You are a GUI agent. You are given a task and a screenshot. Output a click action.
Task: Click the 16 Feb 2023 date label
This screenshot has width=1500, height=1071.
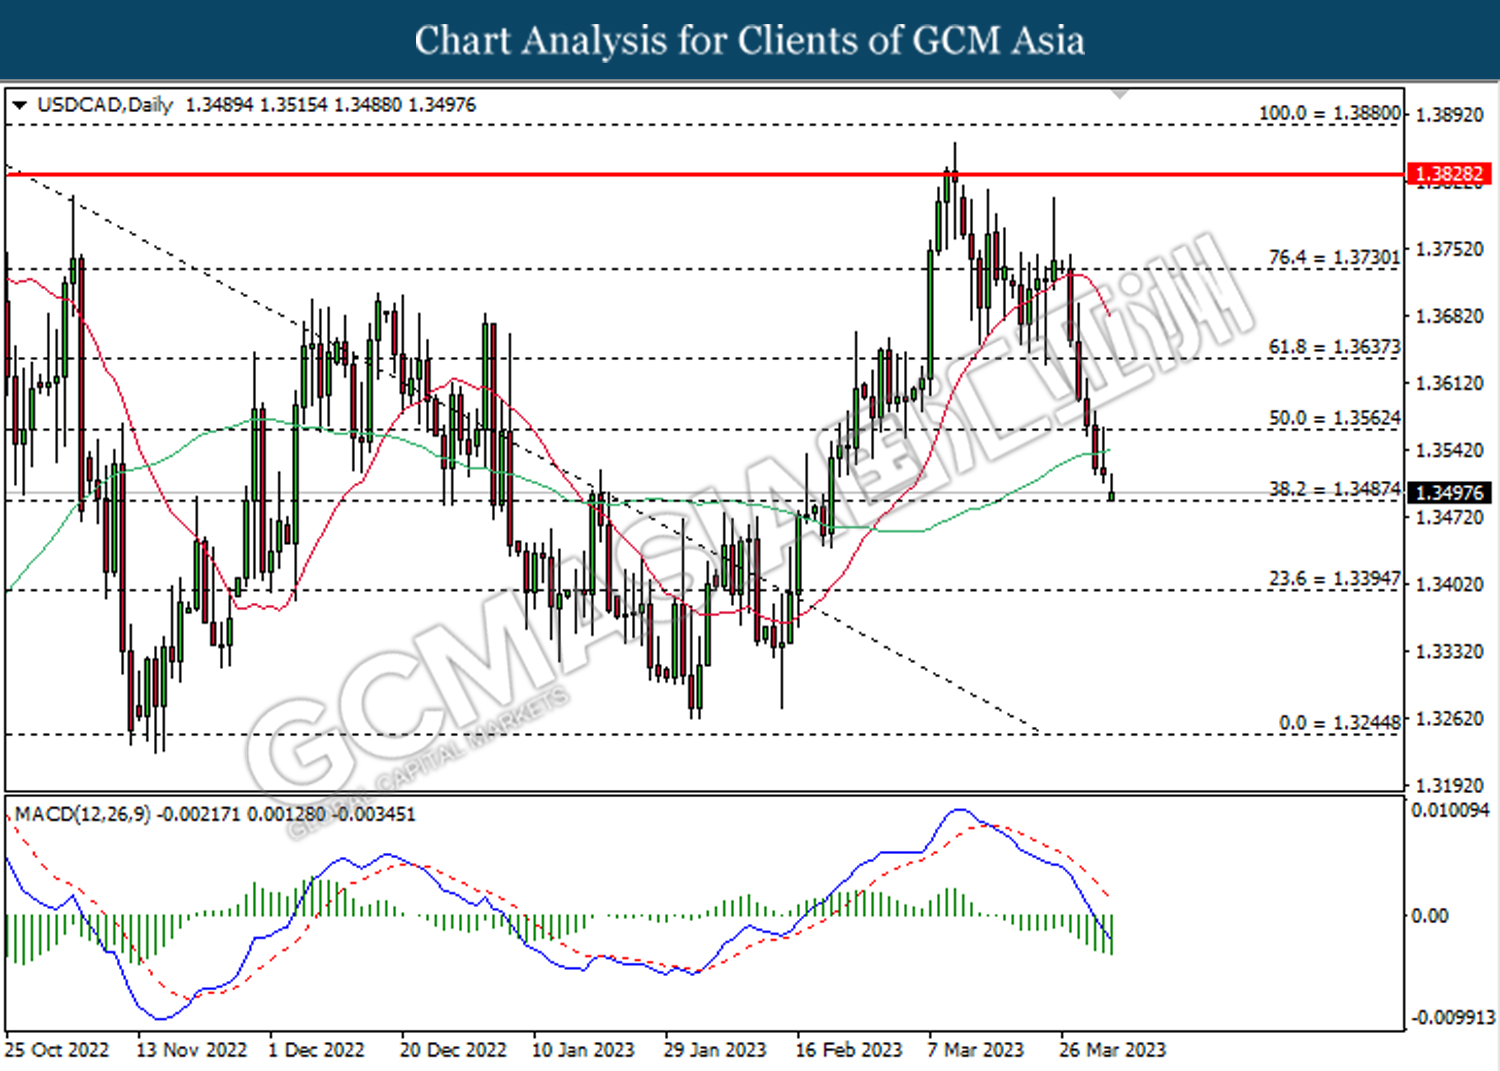pyautogui.click(x=849, y=1050)
